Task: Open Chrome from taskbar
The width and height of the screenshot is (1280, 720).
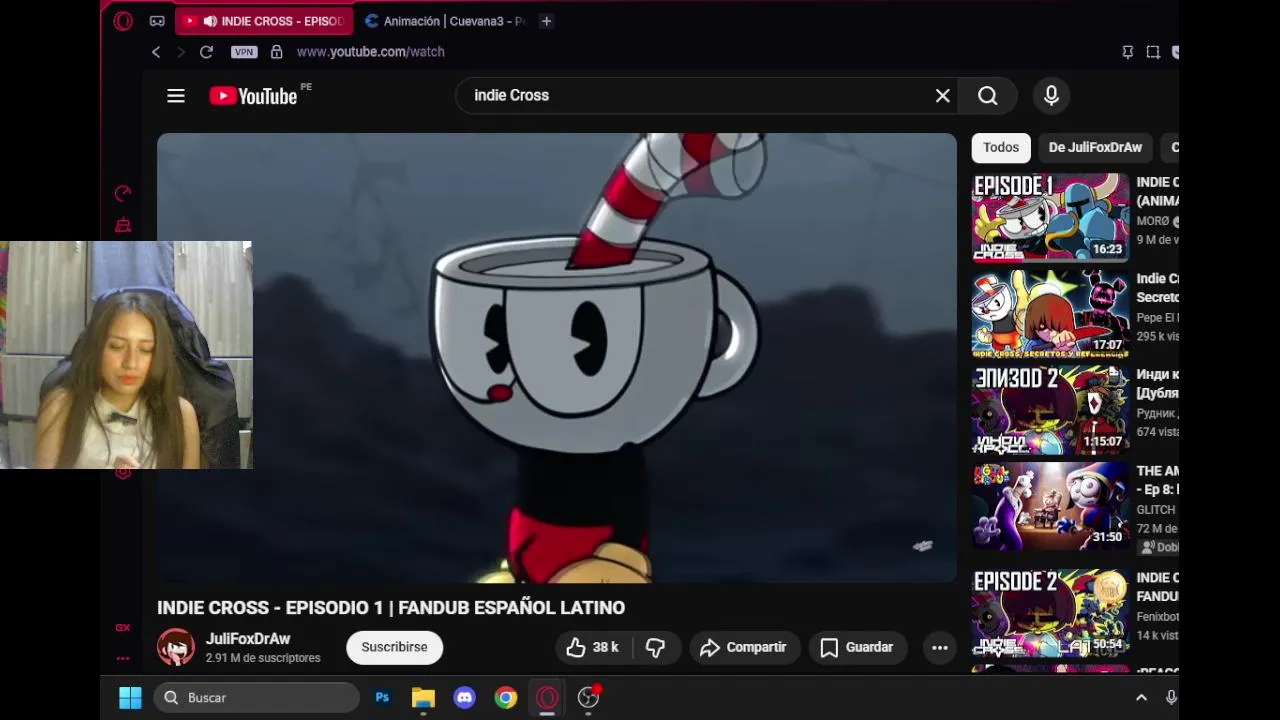Action: point(506,698)
